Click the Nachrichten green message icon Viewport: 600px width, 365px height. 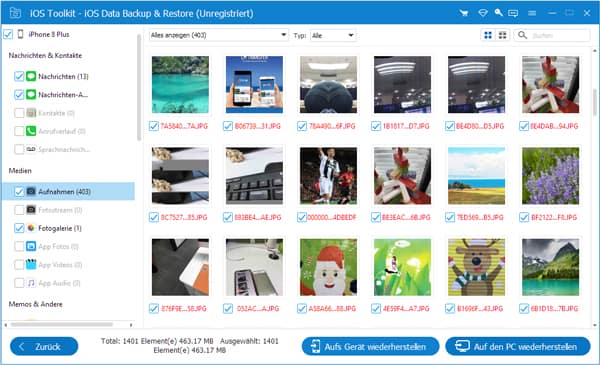(31, 76)
